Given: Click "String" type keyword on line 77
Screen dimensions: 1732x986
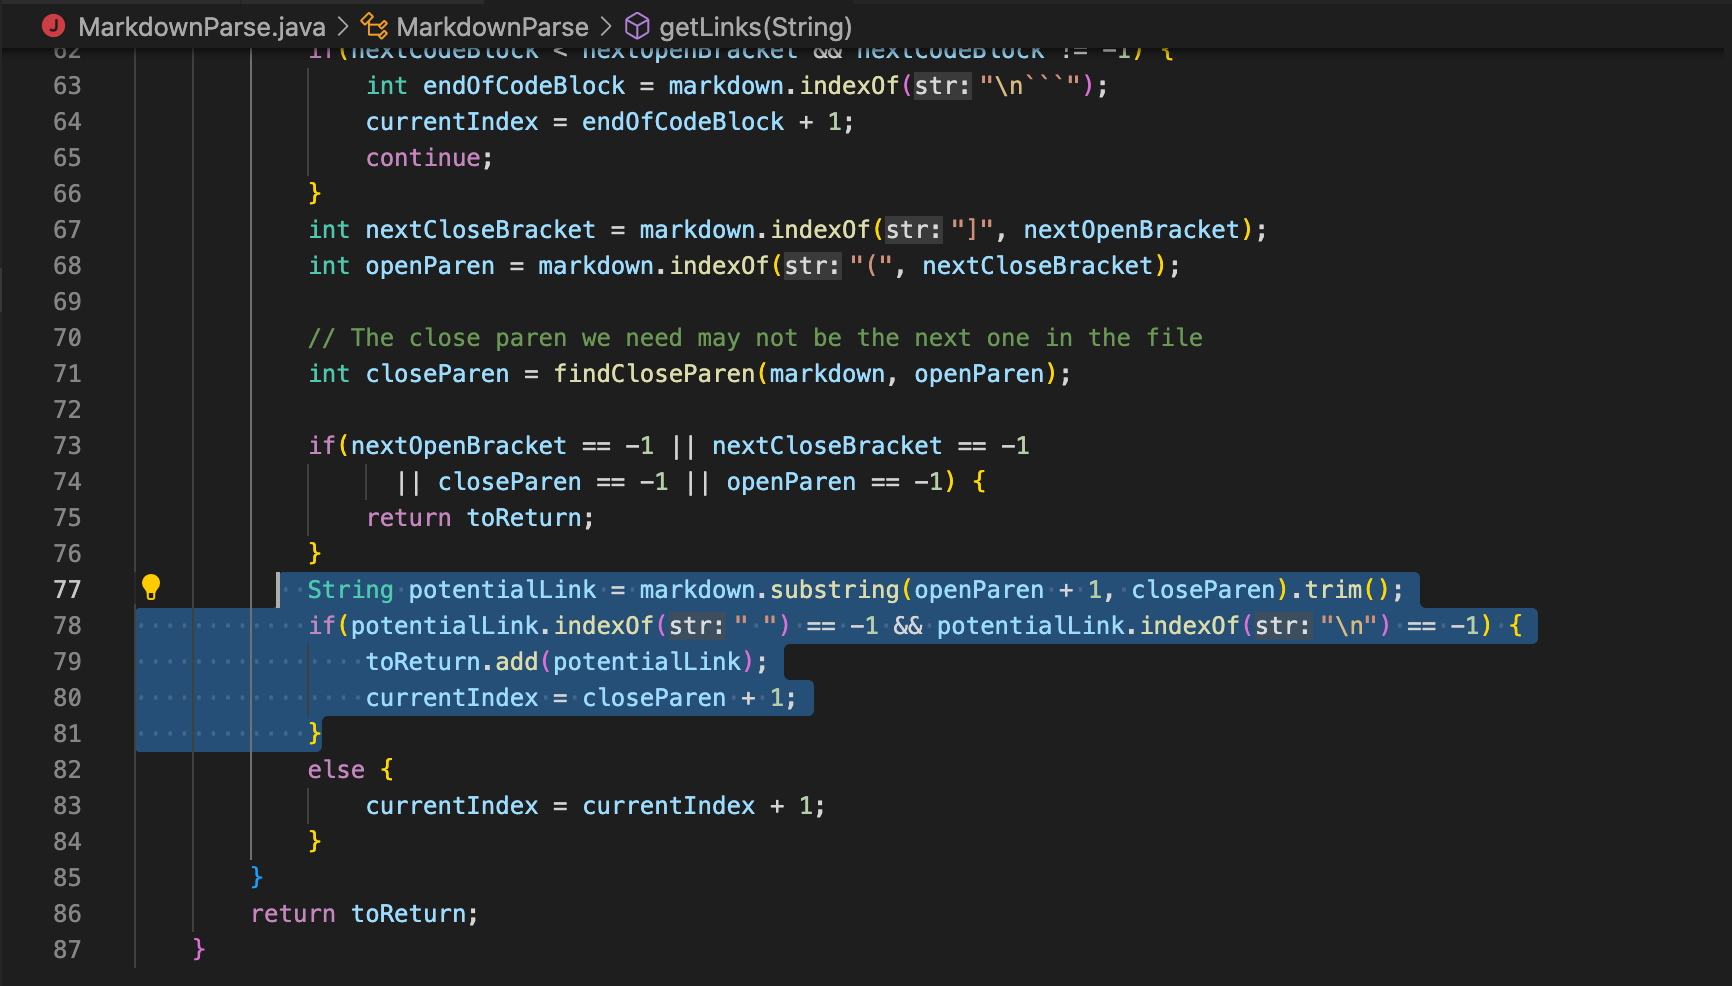Looking at the screenshot, I should click(x=351, y=590).
